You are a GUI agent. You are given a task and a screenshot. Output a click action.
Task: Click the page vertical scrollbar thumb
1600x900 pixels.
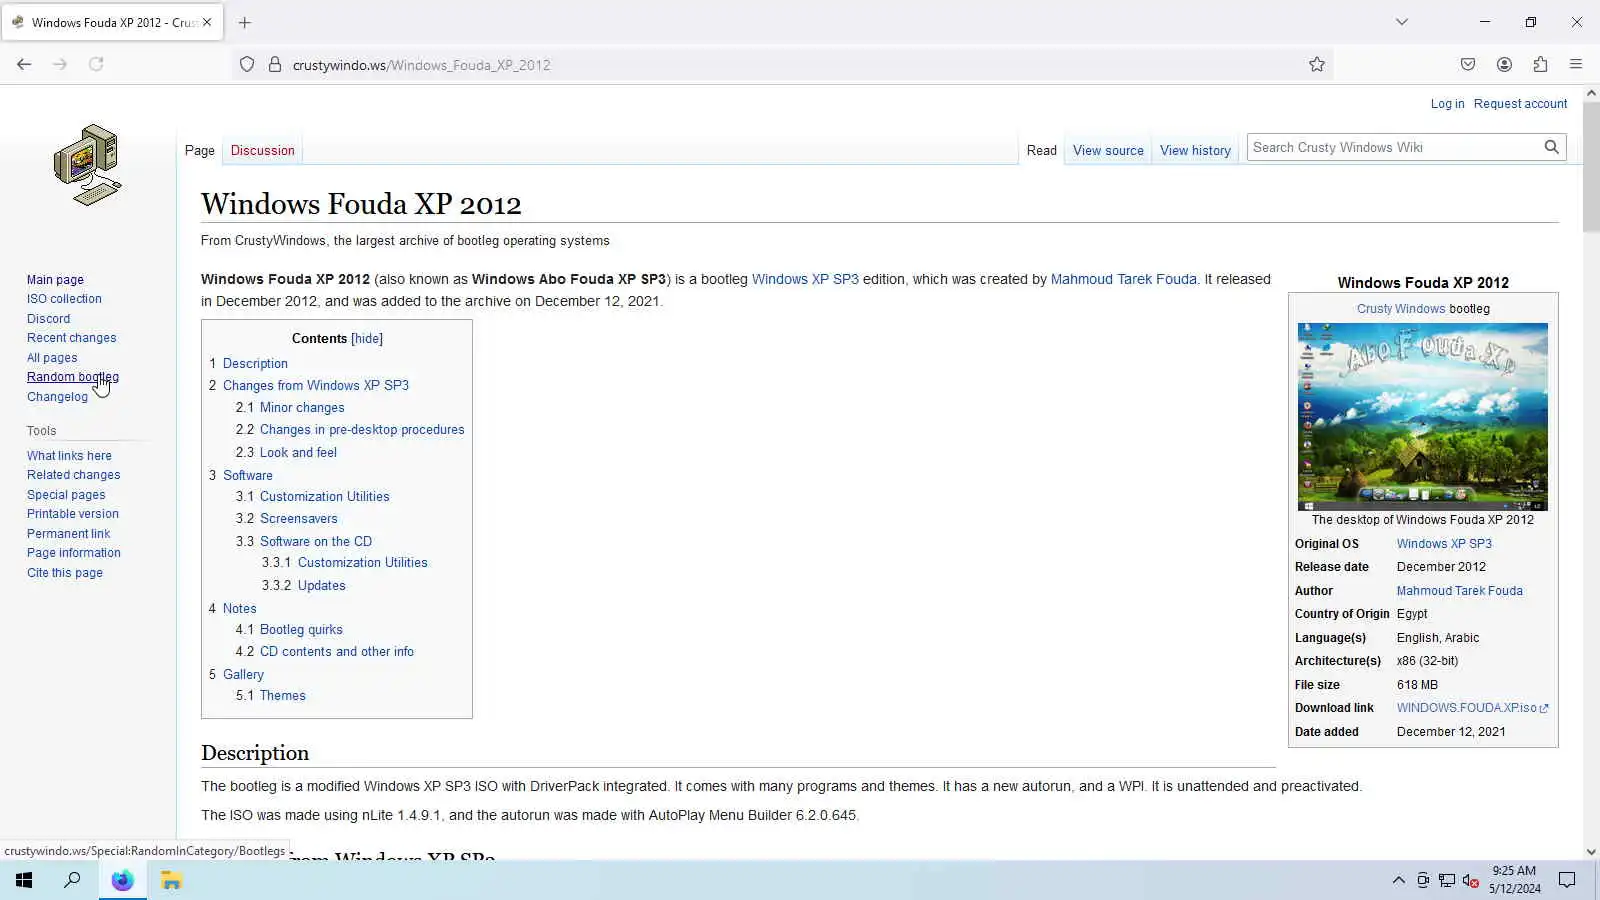click(x=1591, y=167)
